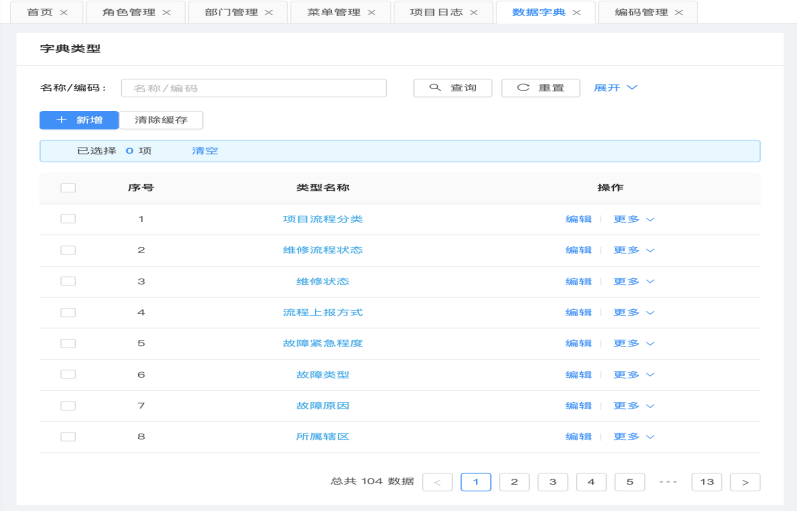Image resolution: width=797 pixels, height=511 pixels.
Task: Close the 角色管理 tab
Action: [167, 12]
